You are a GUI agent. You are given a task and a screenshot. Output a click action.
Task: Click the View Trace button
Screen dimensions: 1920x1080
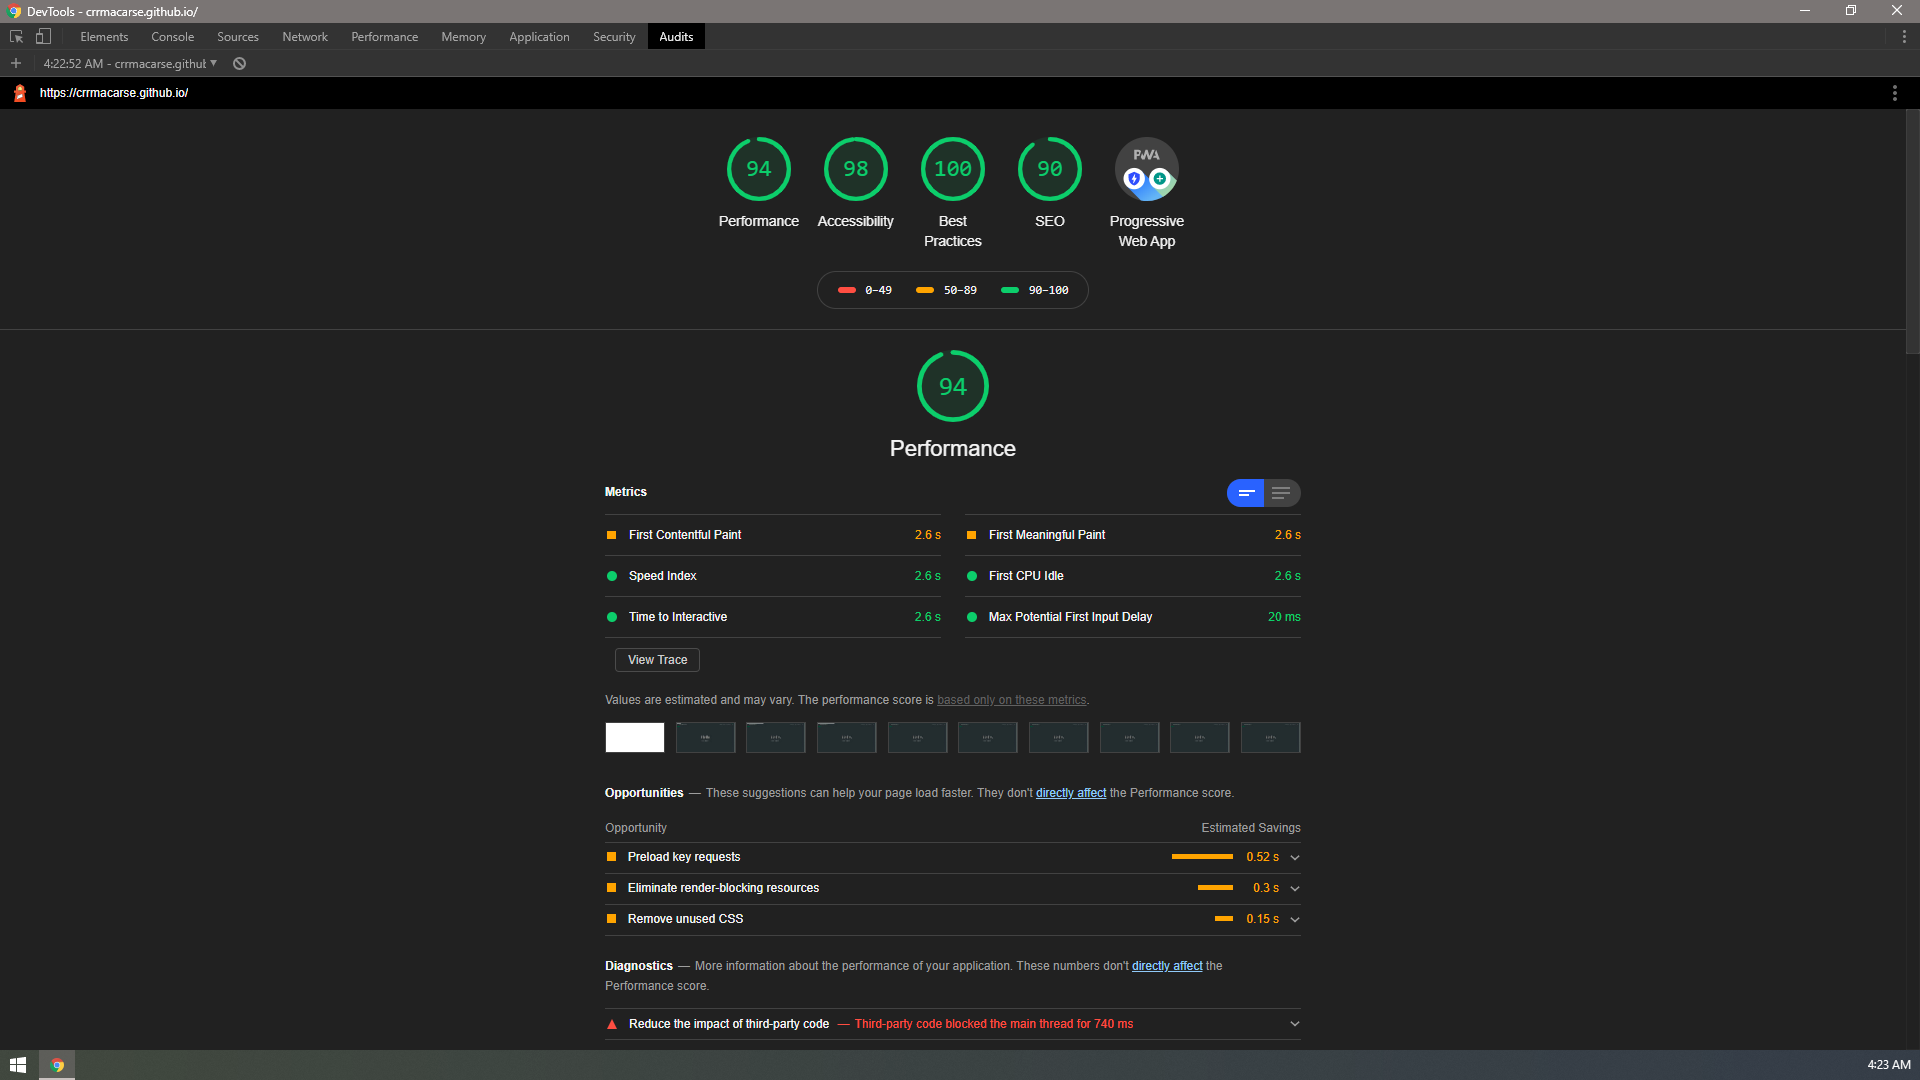coord(657,660)
